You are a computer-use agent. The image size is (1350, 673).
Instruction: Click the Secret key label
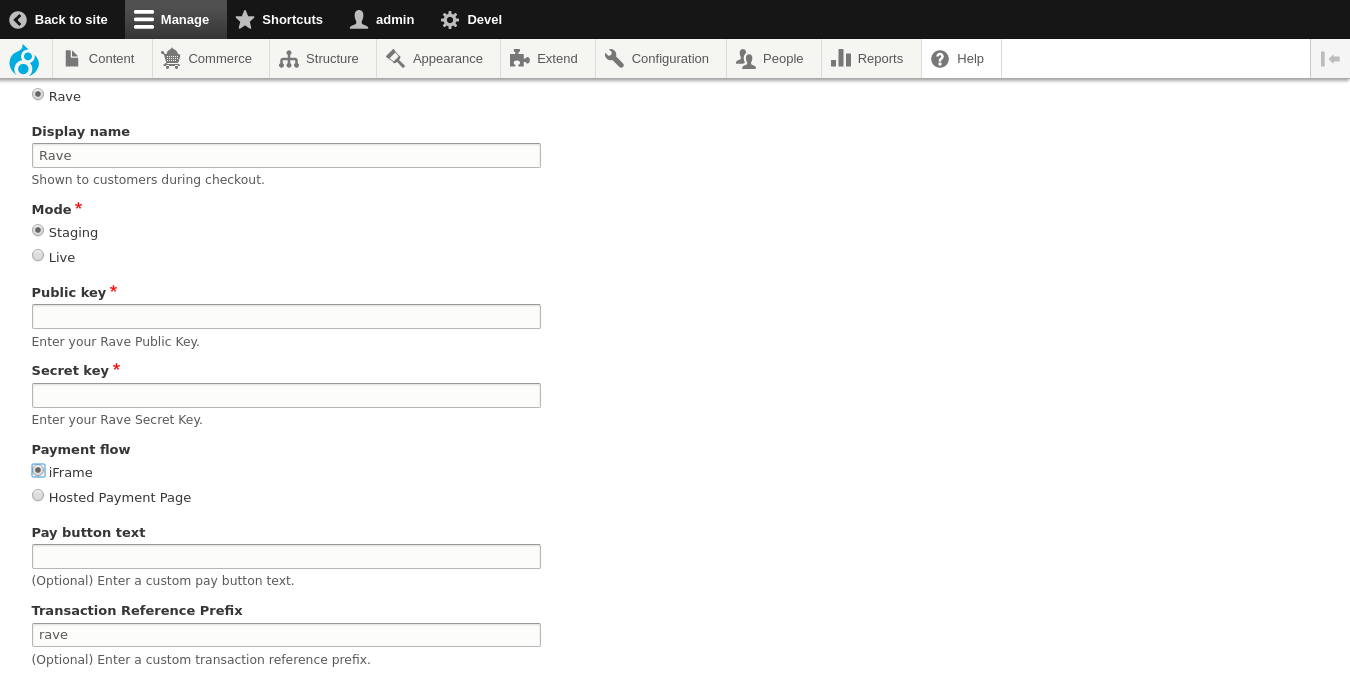pyautogui.click(x=70, y=370)
